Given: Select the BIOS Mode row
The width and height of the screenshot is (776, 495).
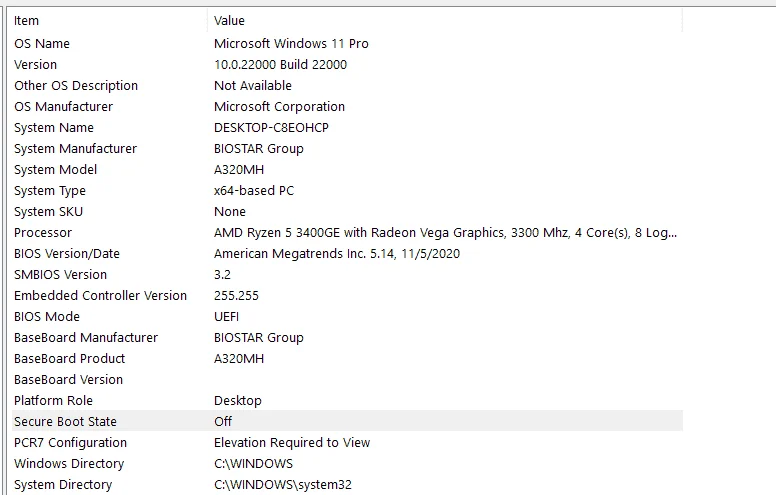Looking at the screenshot, I should pyautogui.click(x=347, y=317).
